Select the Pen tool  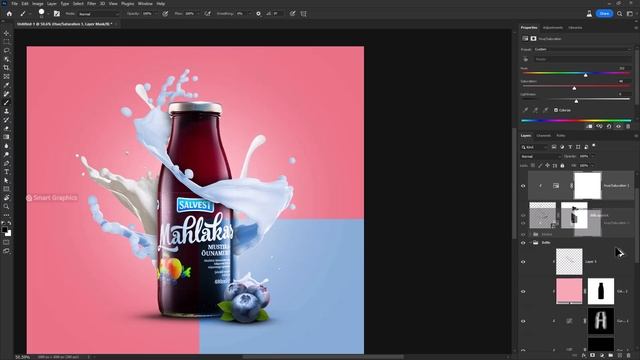click(x=6, y=163)
